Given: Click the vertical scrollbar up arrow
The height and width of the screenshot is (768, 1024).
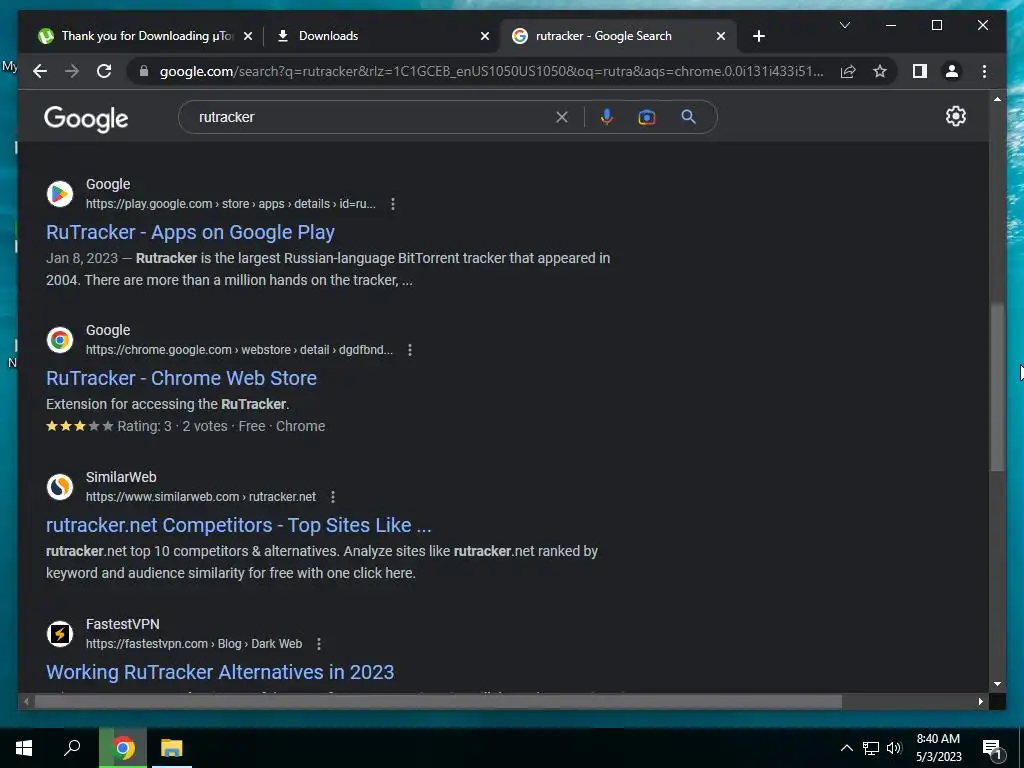Looking at the screenshot, I should [997, 99].
